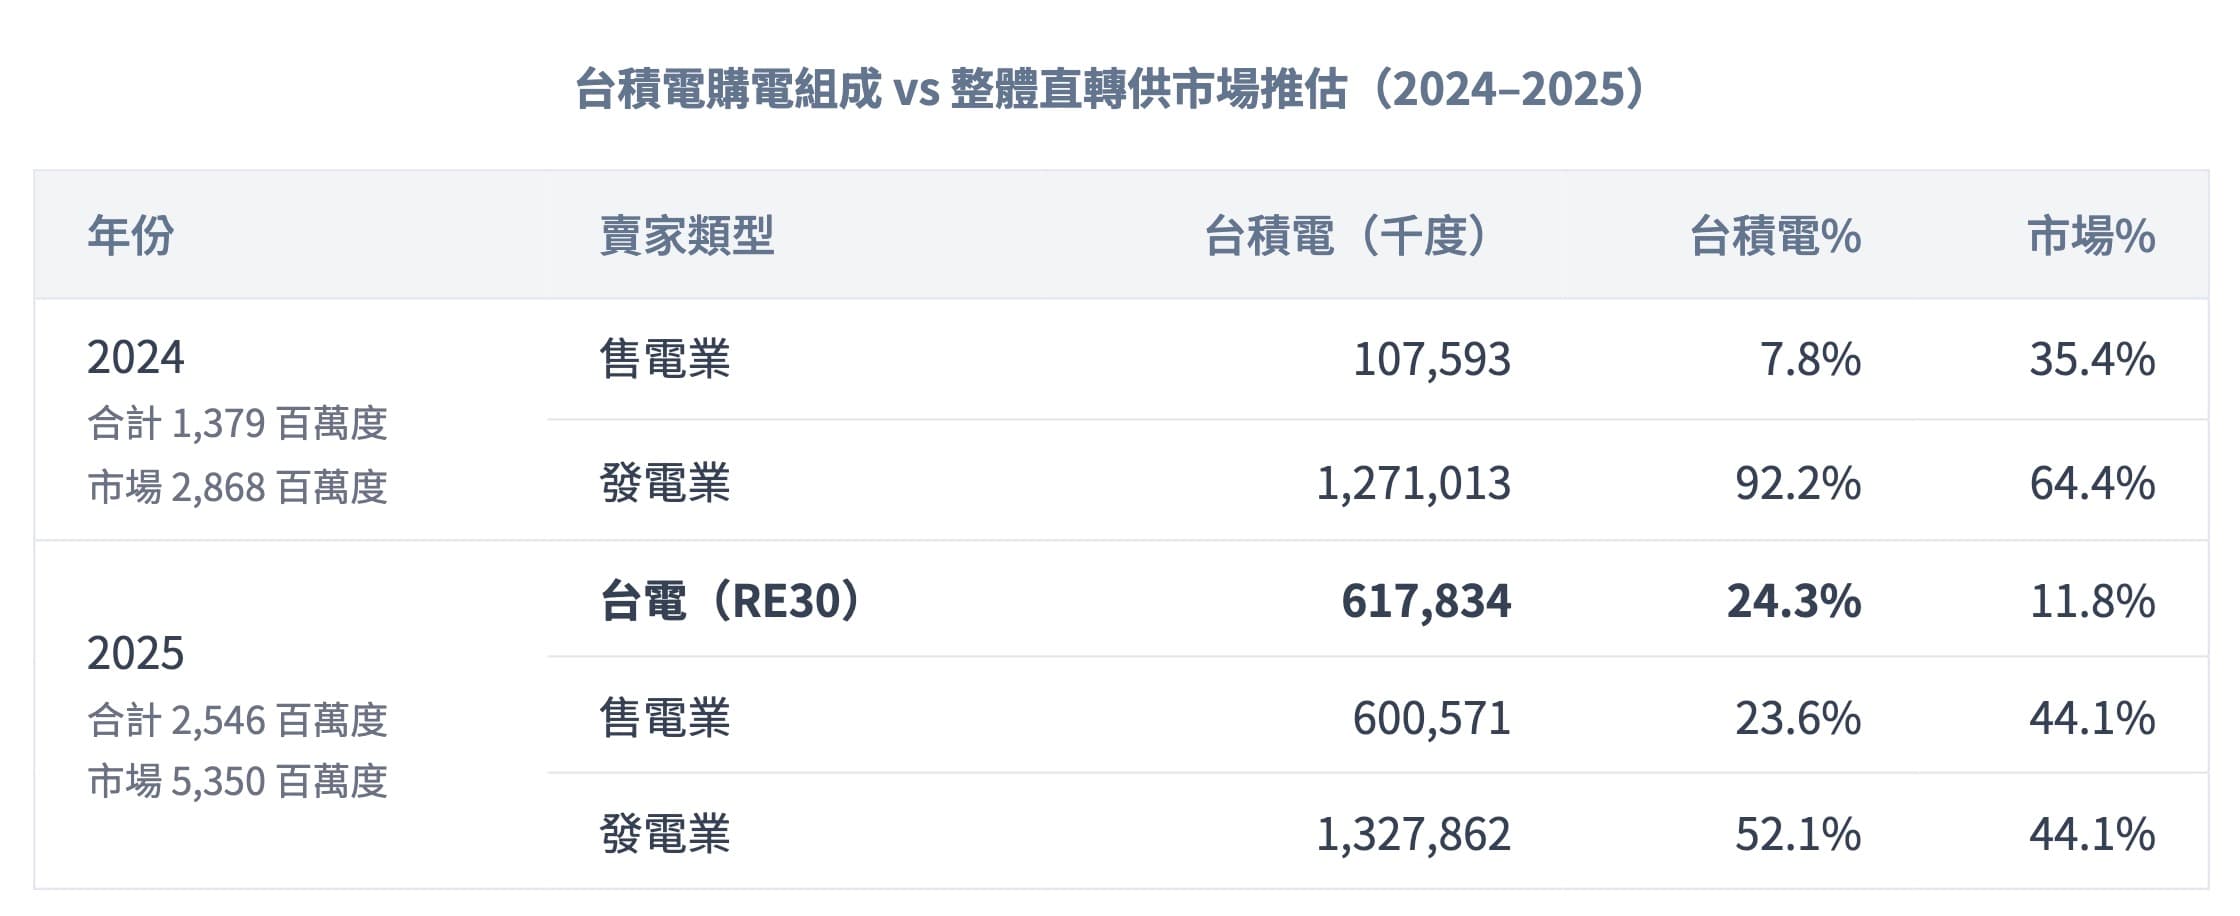Select the 合計 2,546 百萬度 text

coord(237,720)
